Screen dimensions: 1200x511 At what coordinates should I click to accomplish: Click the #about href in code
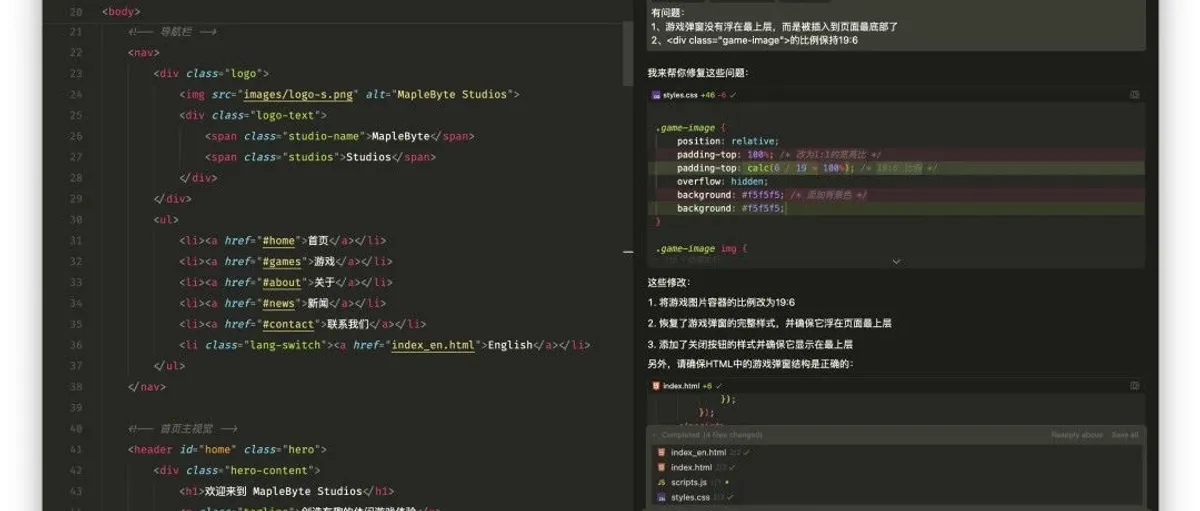282,283
